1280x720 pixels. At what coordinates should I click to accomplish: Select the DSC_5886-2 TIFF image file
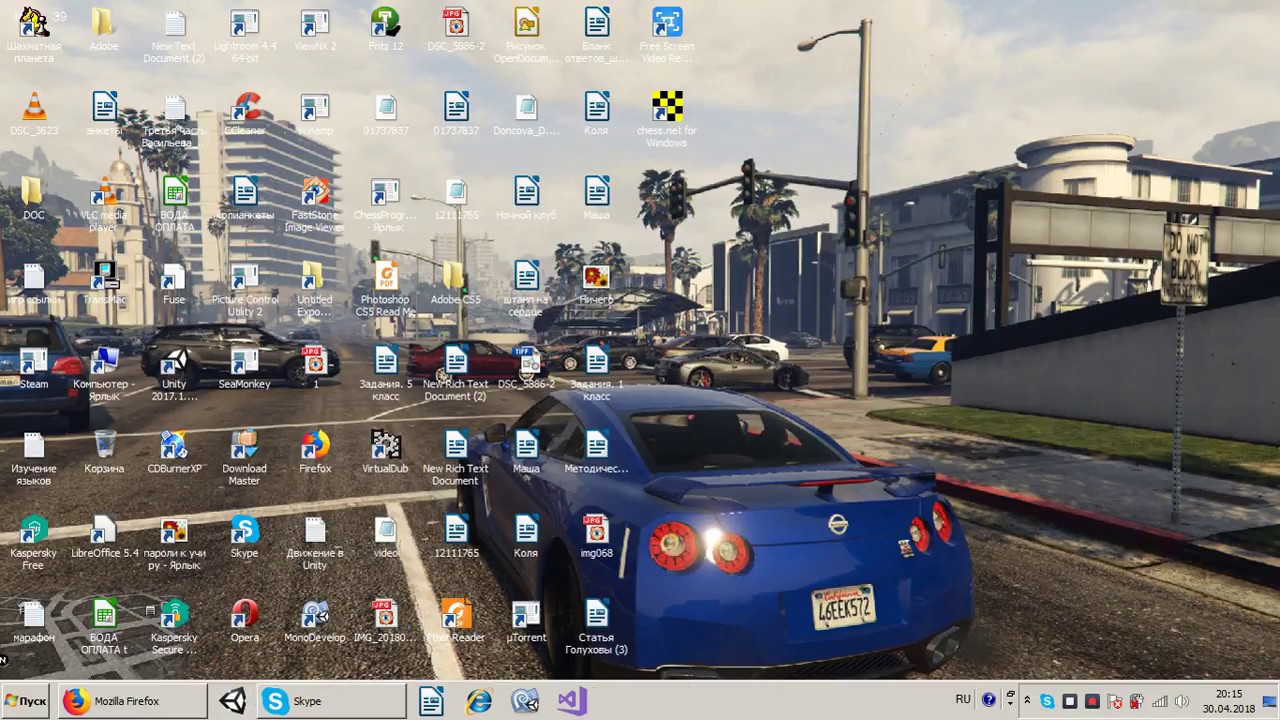pos(527,367)
